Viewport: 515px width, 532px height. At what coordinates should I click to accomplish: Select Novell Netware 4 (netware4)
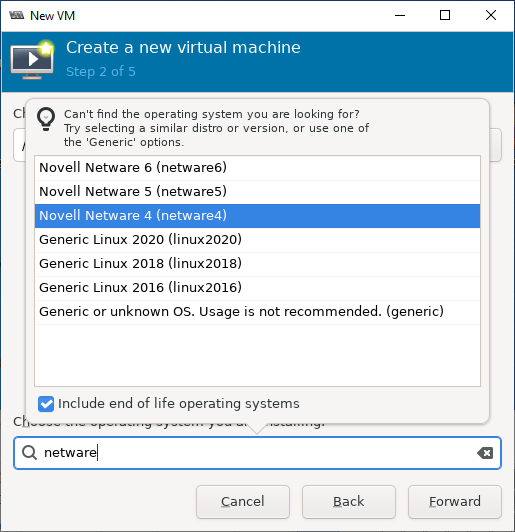click(258, 216)
